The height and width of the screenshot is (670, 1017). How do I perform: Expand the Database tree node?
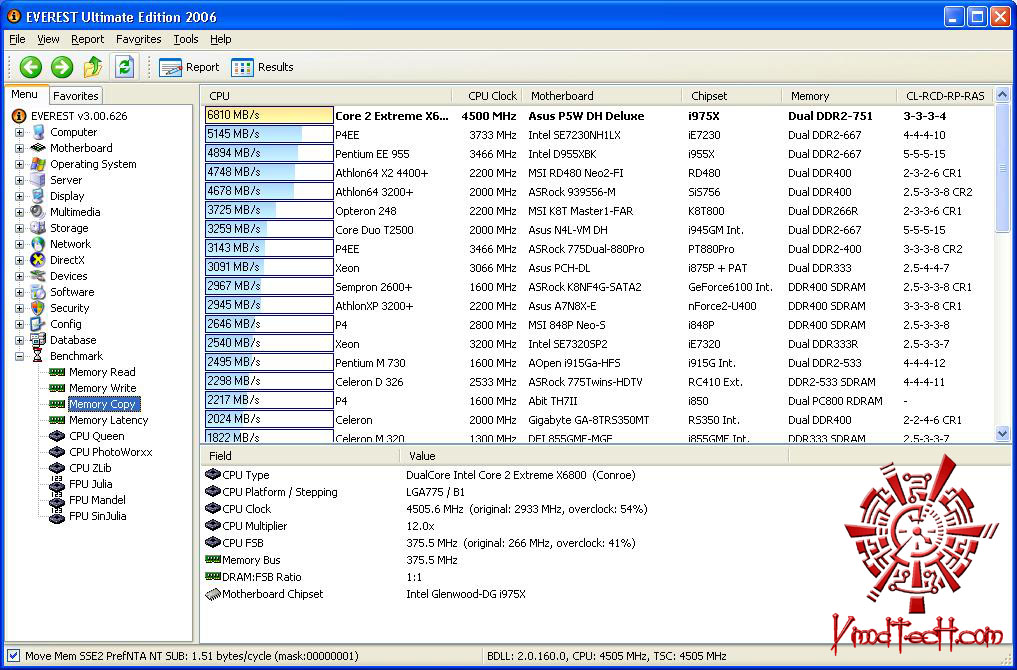(x=19, y=340)
